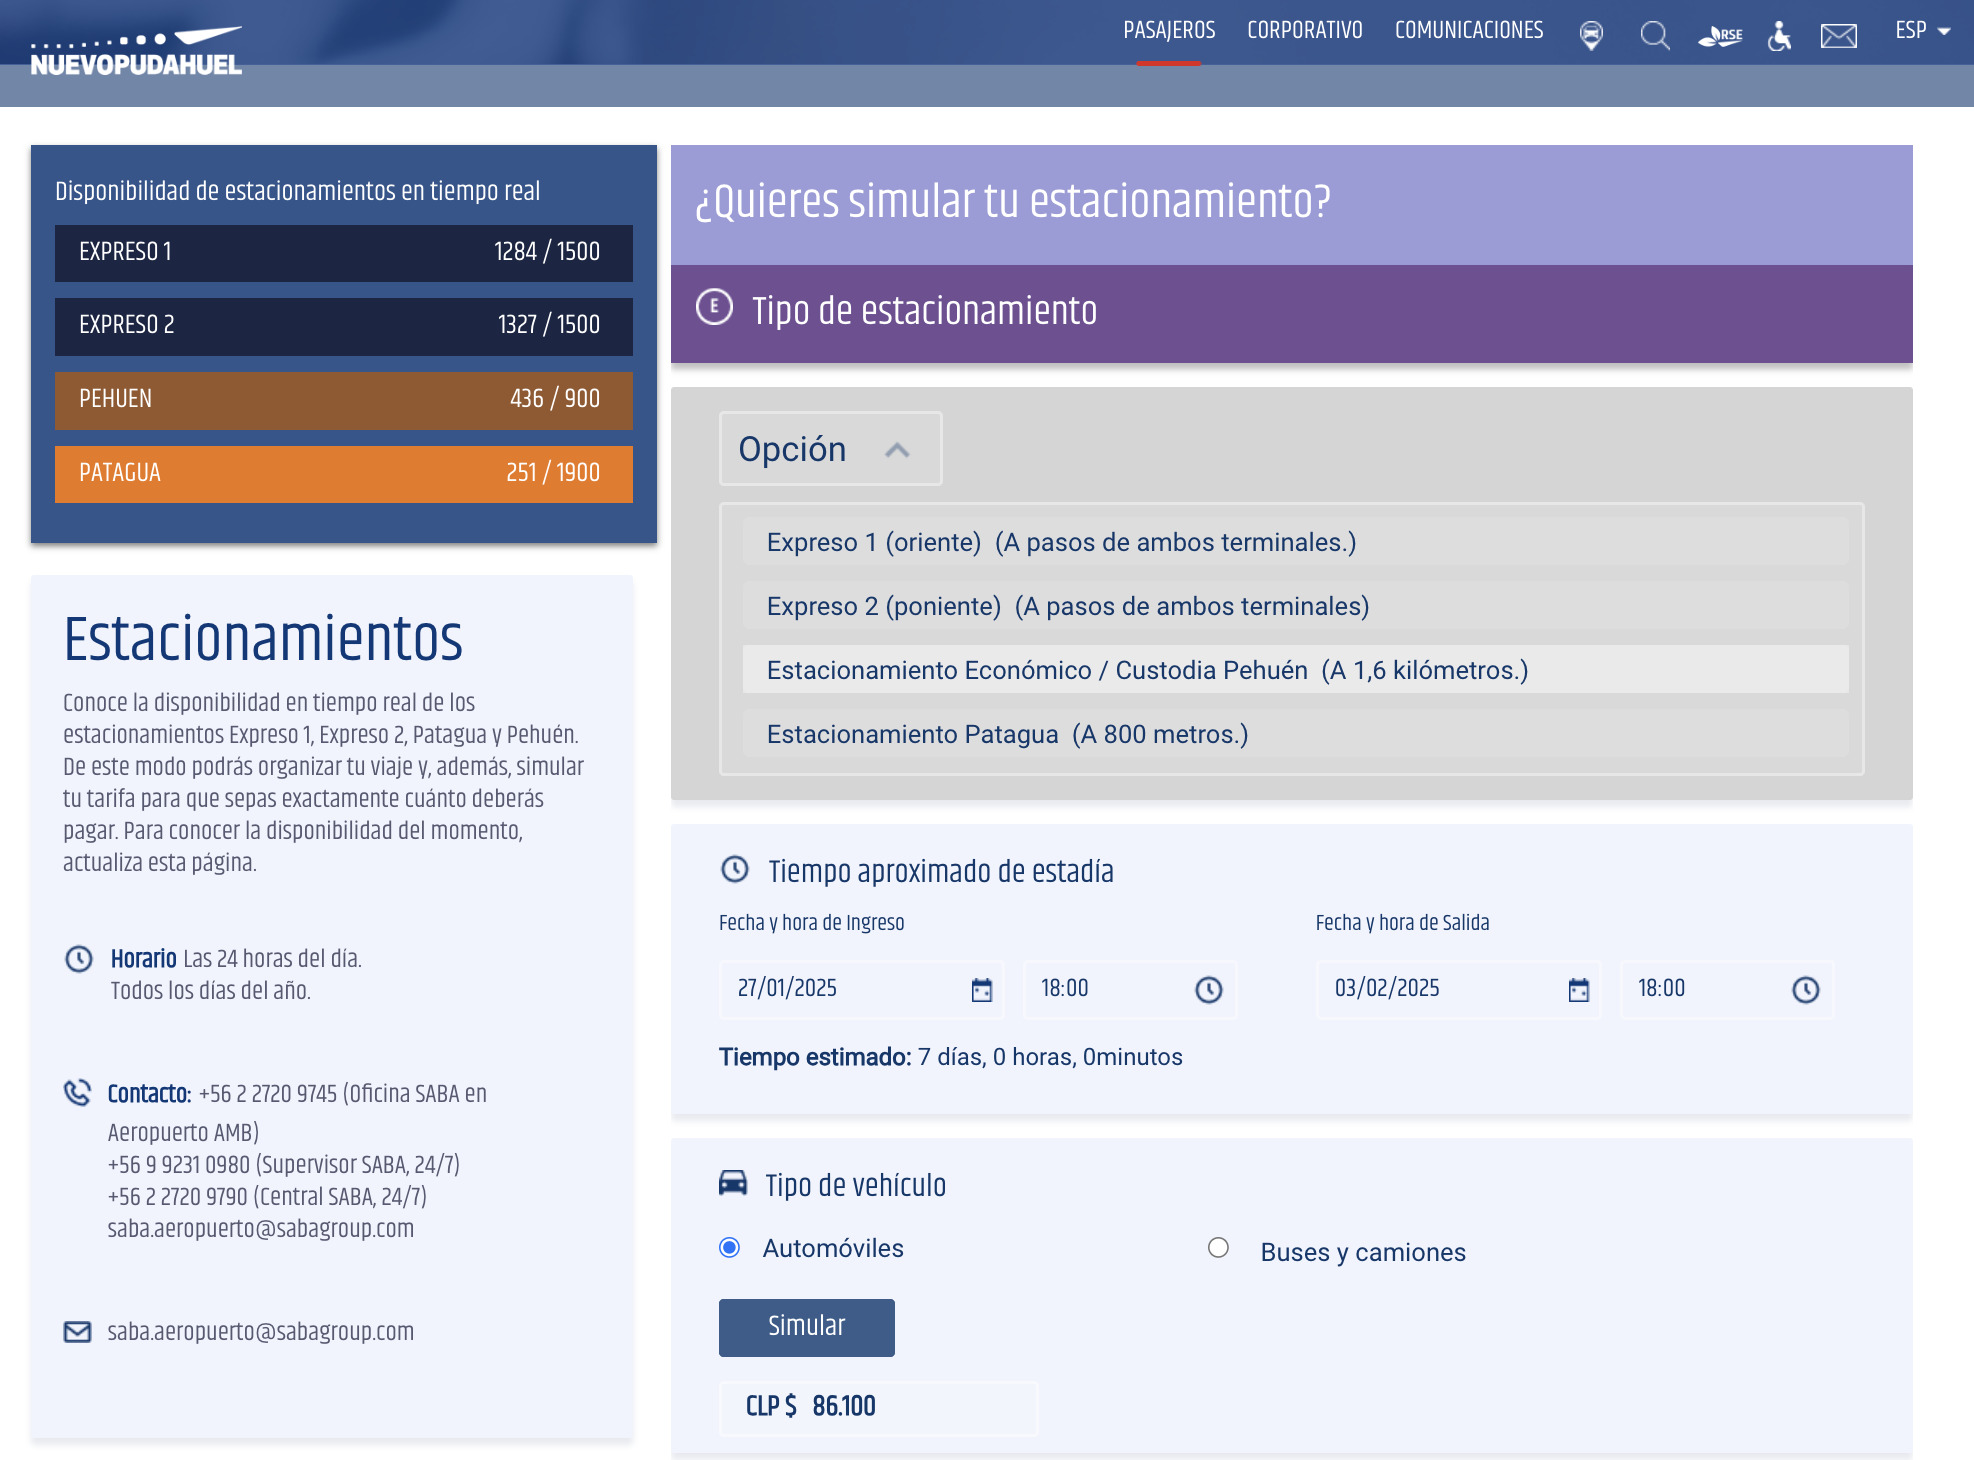The image size is (1974, 1460).
Task: Open the transport taxi icon in the header
Action: click(1591, 36)
